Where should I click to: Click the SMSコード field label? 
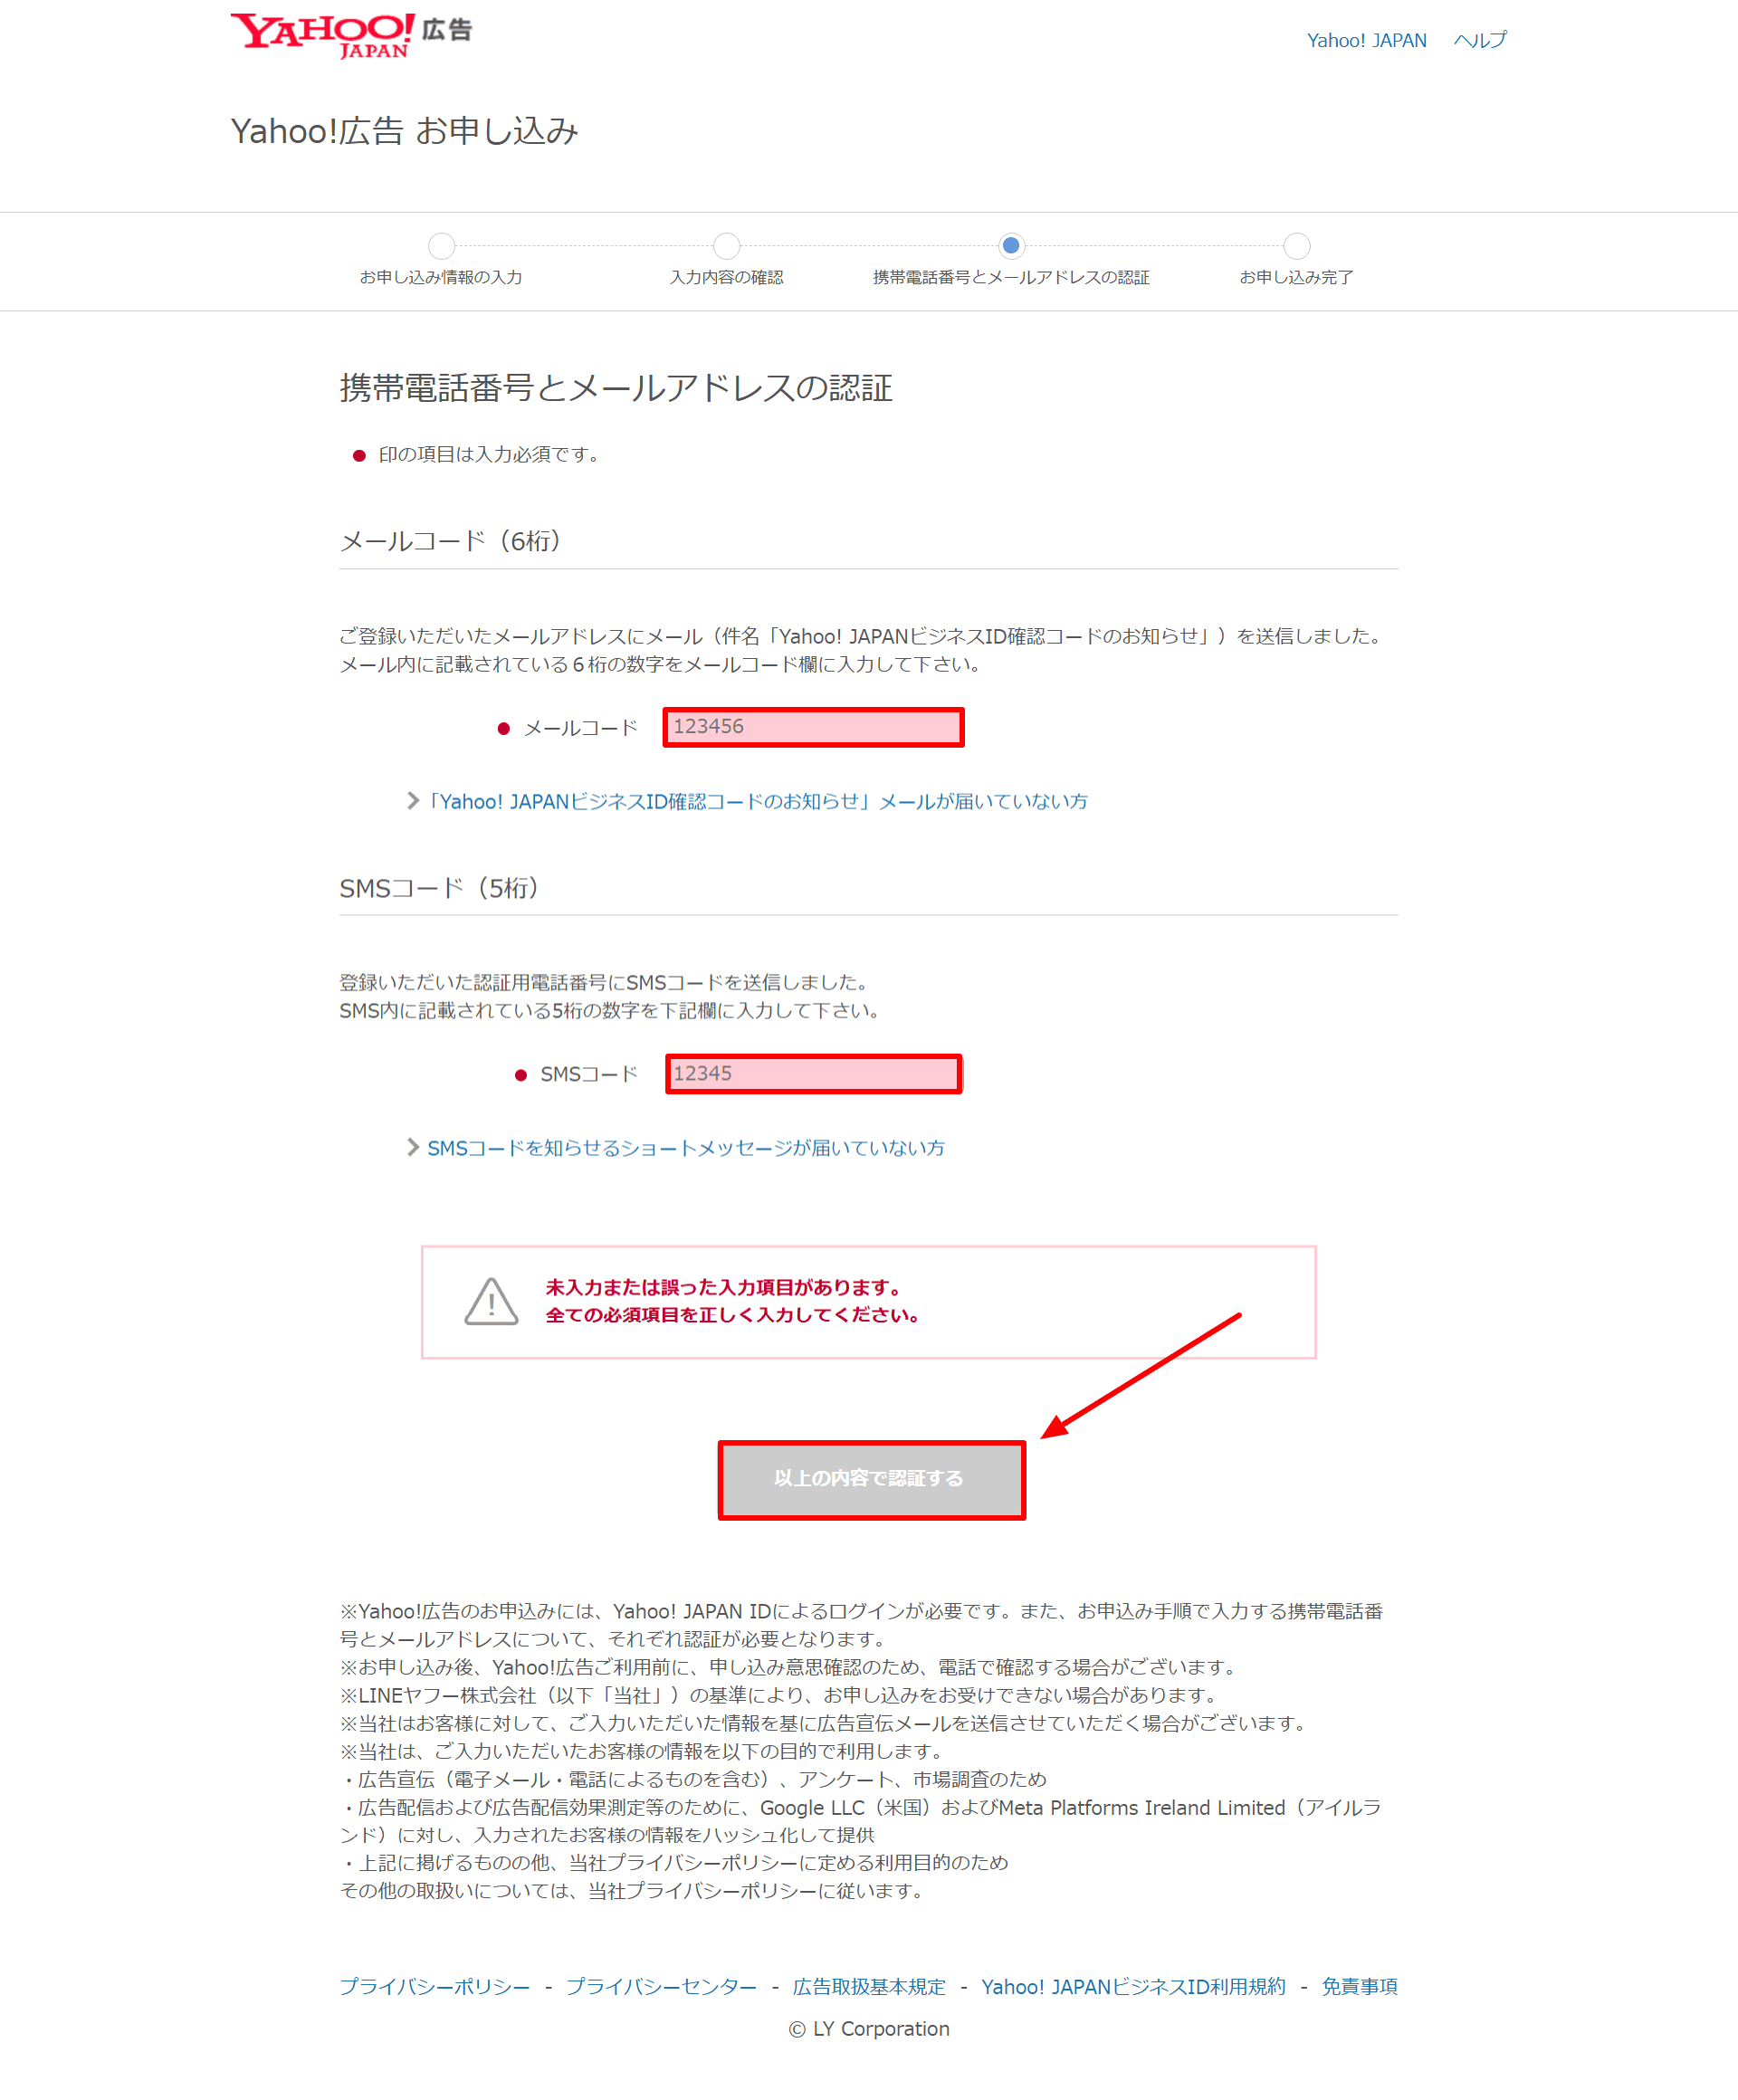click(589, 1074)
